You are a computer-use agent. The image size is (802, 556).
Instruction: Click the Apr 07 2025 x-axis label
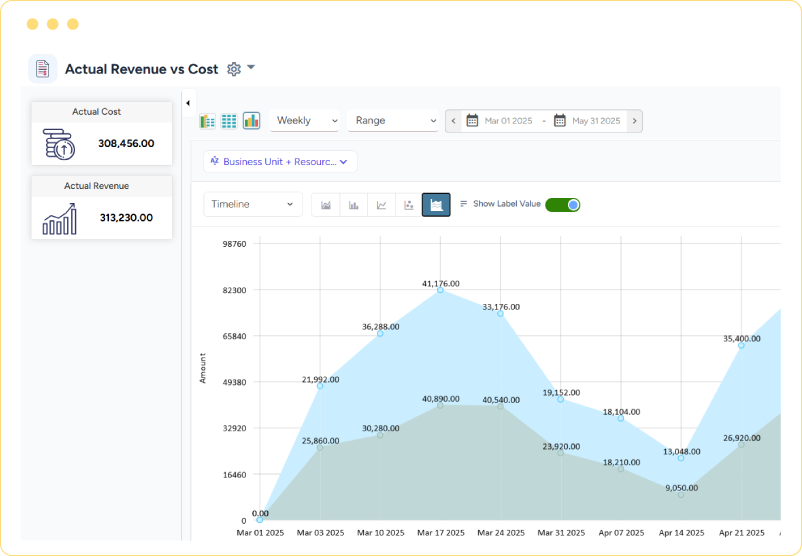(x=621, y=533)
